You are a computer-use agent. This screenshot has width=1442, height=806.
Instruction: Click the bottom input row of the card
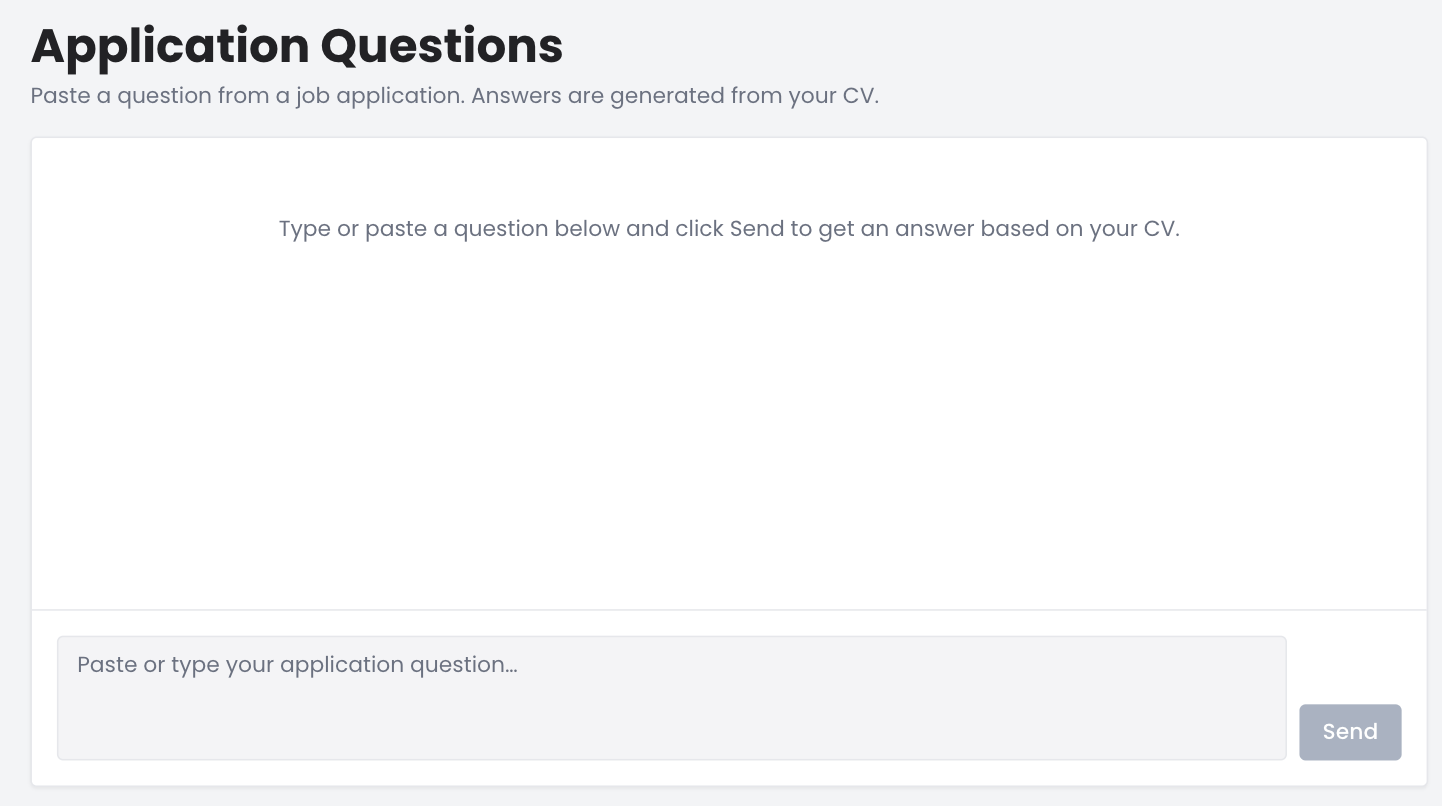(x=728, y=697)
